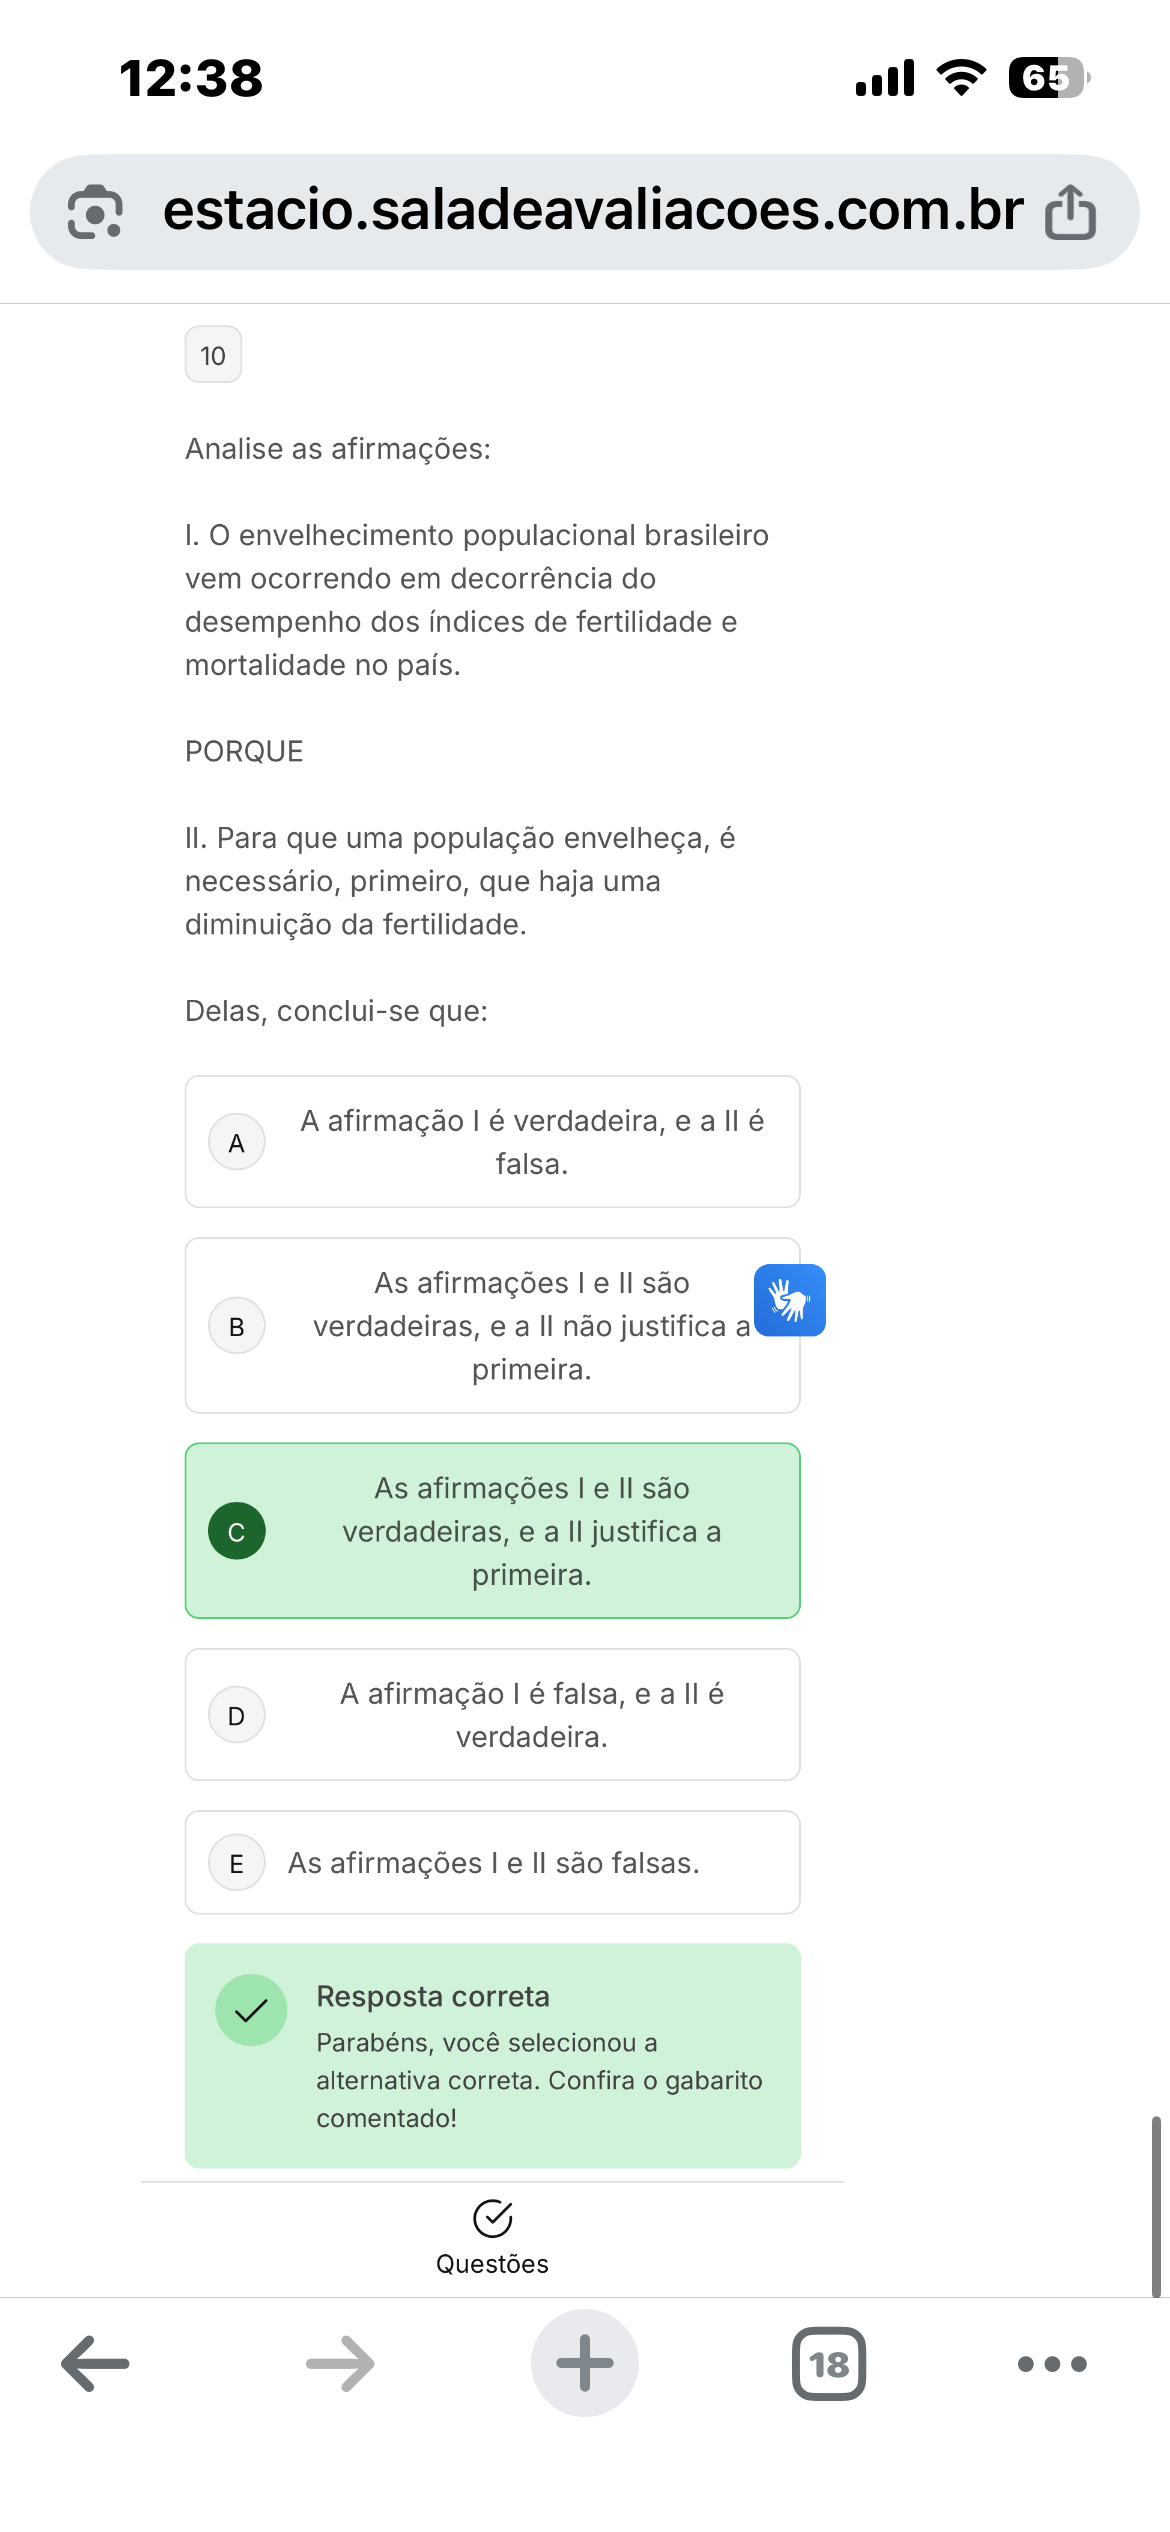This screenshot has width=1170, height=2532.
Task: Tap the estacio.saladeavaliacoes.com.br address field
Action: point(592,212)
